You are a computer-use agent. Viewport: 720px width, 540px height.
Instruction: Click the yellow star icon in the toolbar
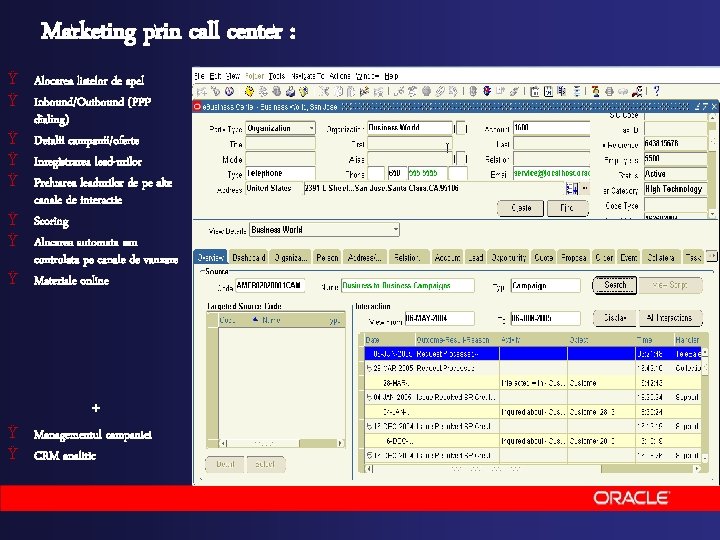[249, 91]
